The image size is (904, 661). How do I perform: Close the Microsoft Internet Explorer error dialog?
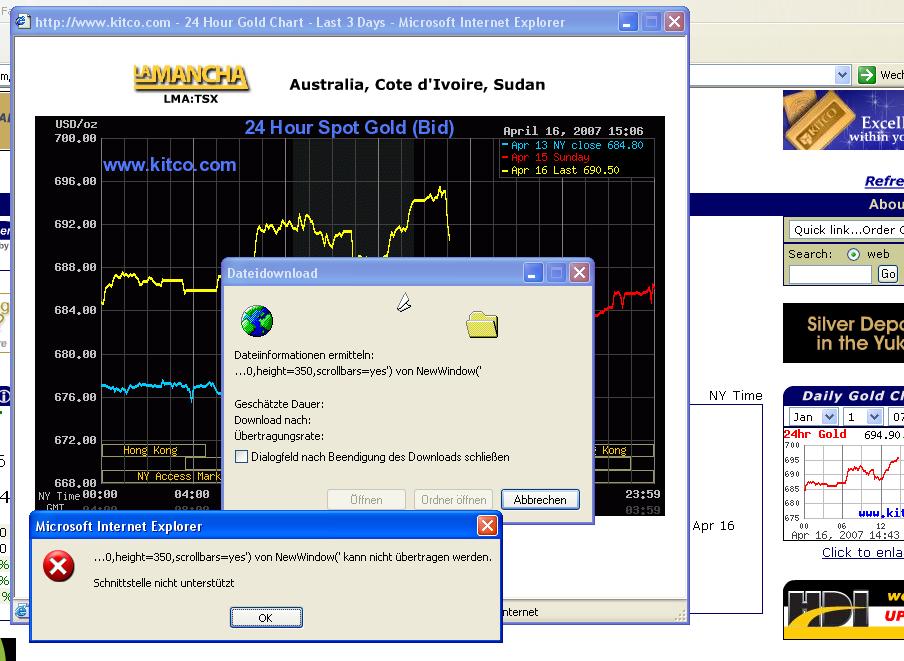point(487,525)
